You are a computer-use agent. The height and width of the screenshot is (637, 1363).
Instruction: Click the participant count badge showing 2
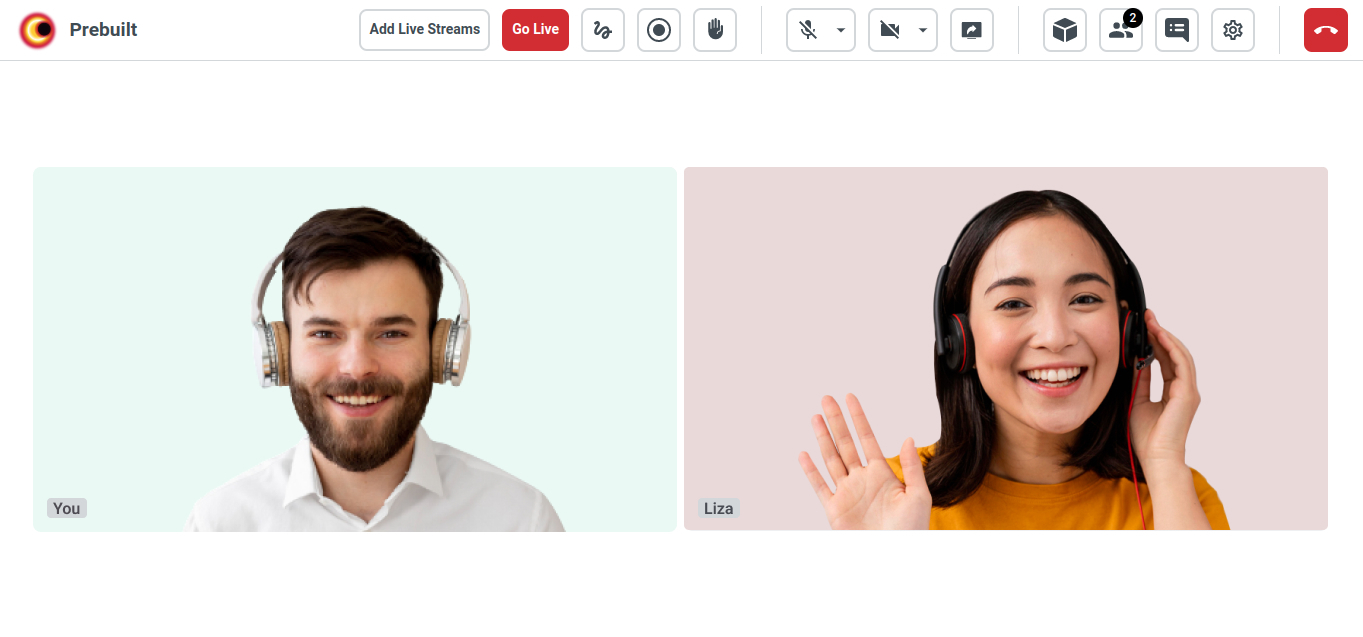1133,18
